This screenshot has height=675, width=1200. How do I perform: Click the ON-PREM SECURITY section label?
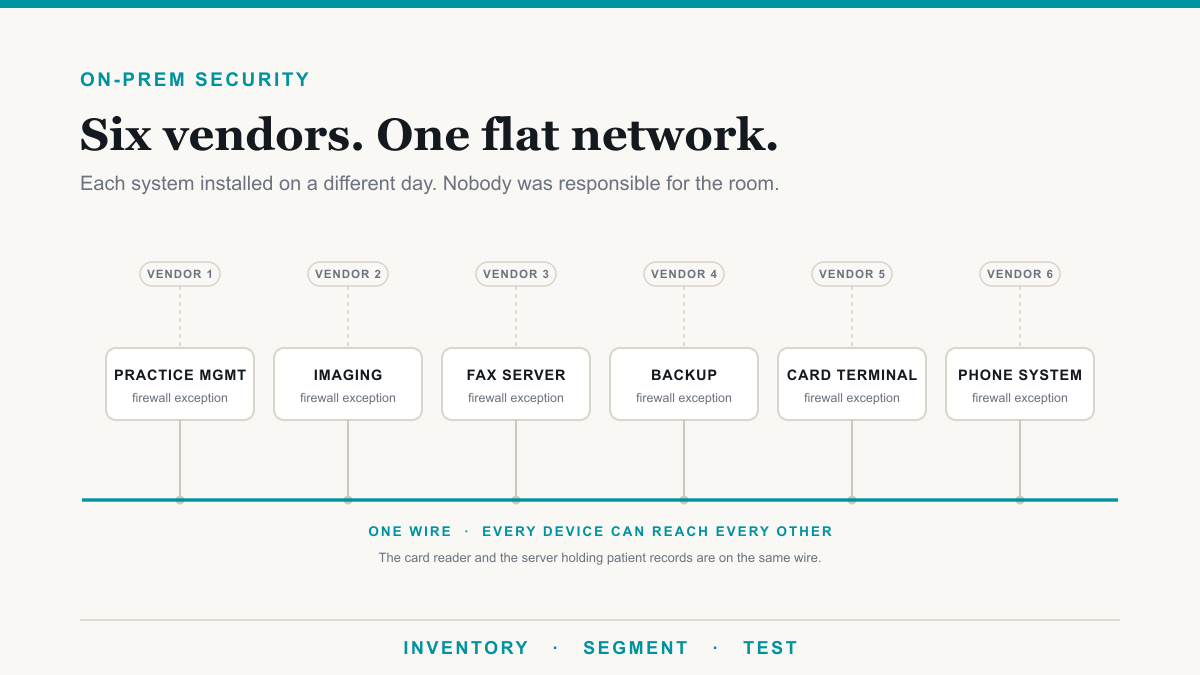[x=195, y=80]
